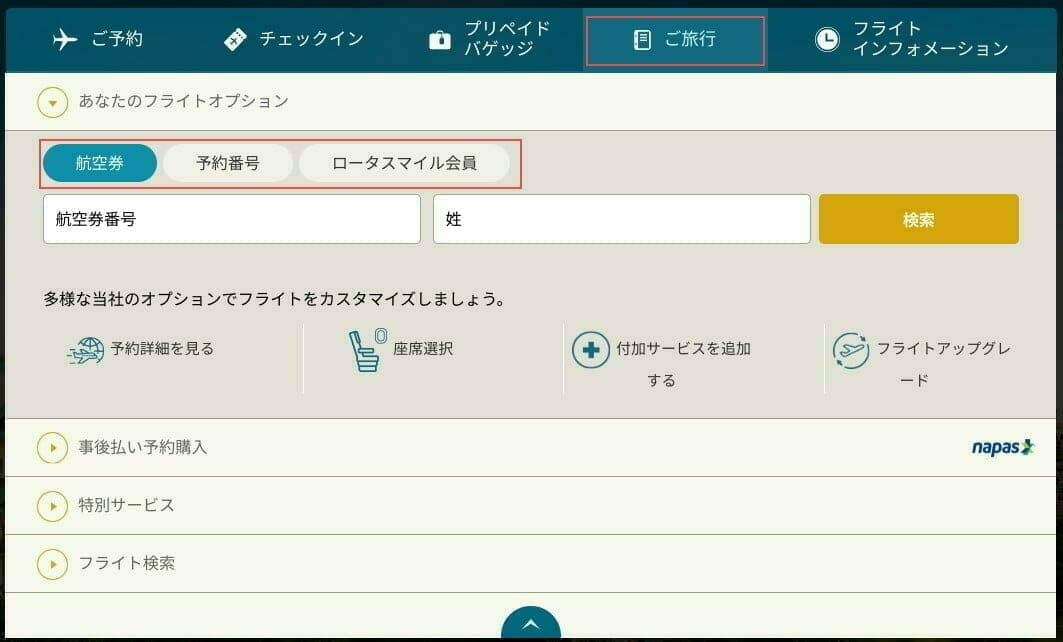Open the プリペイドバゲッジ tab
Image resolution: width=1063 pixels, height=642 pixels.
pyautogui.click(x=490, y=39)
